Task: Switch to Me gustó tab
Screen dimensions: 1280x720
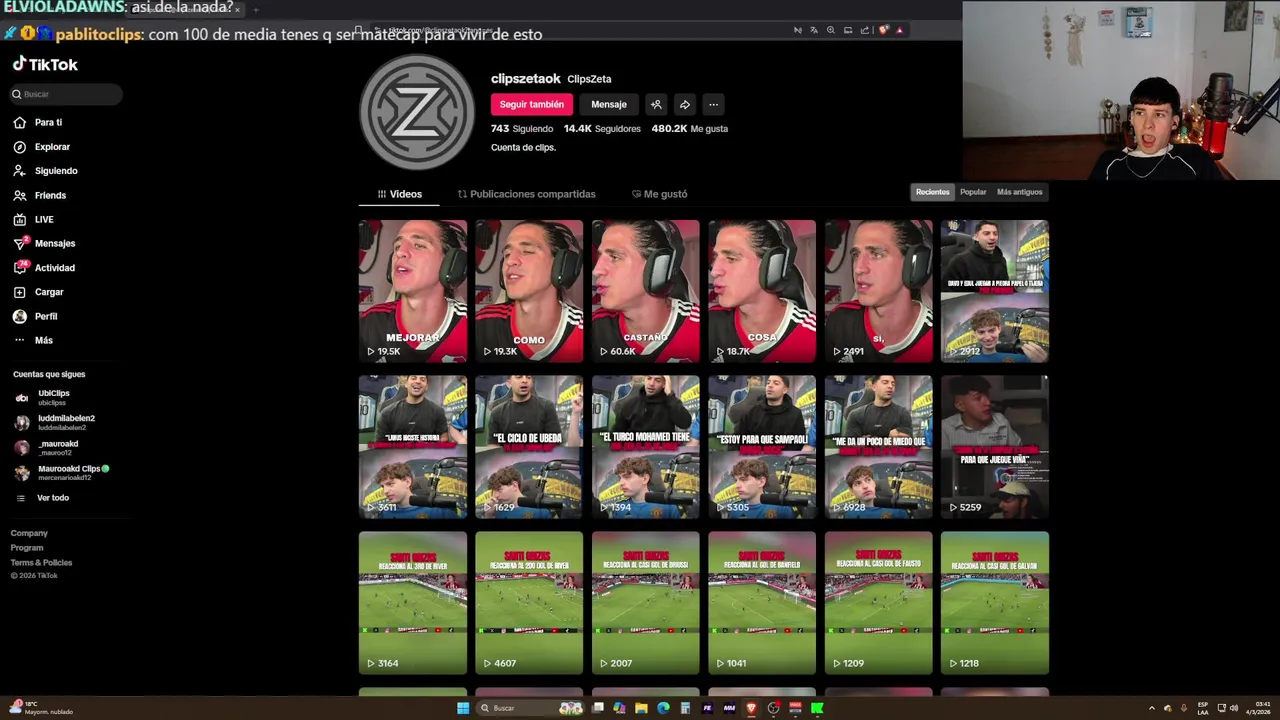Action: tap(660, 194)
